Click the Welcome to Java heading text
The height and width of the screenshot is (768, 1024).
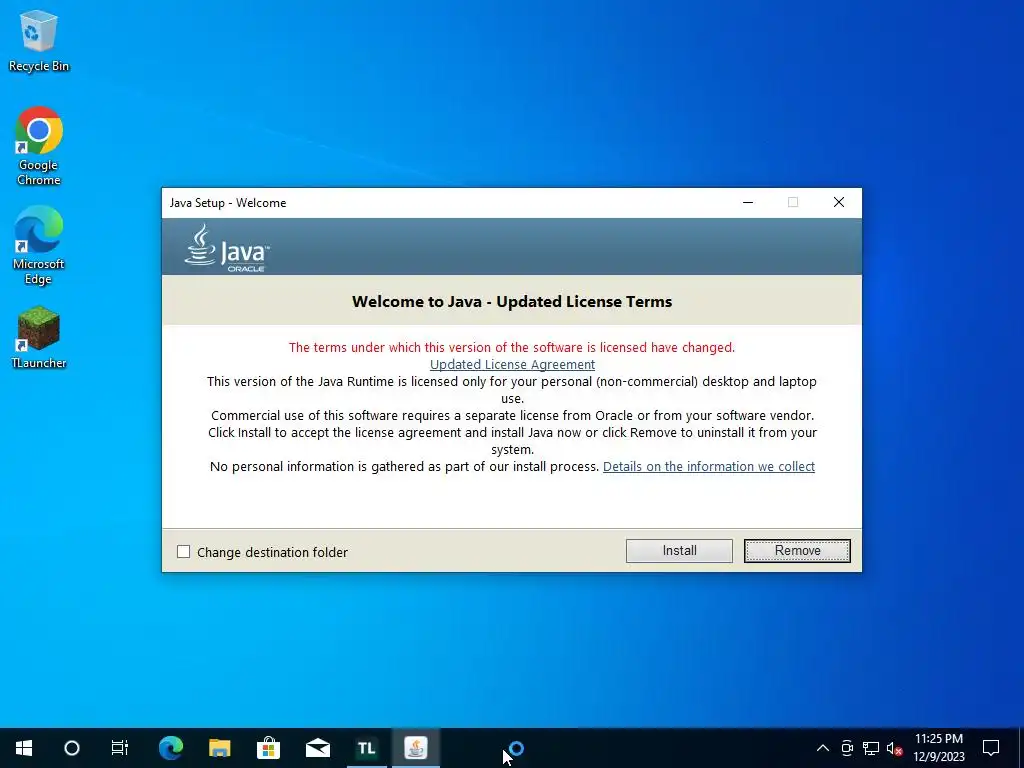(x=512, y=302)
